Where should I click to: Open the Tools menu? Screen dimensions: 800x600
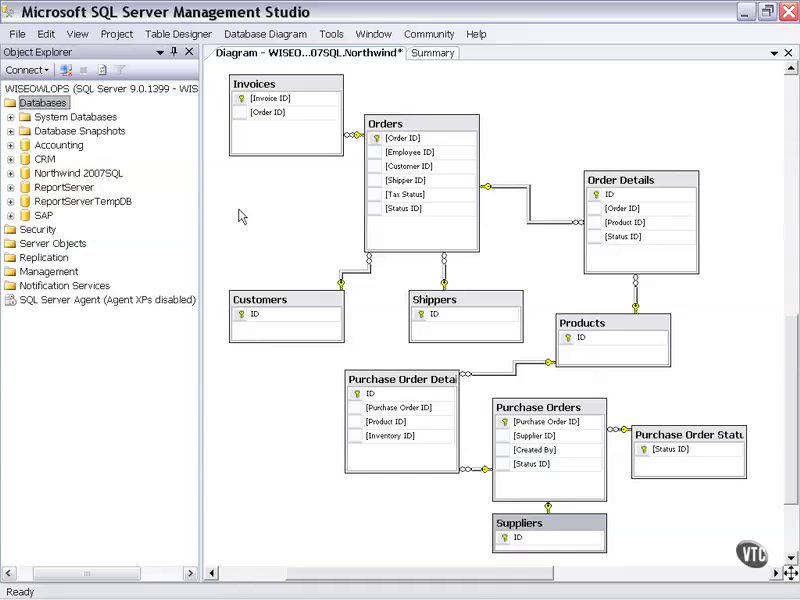(331, 34)
